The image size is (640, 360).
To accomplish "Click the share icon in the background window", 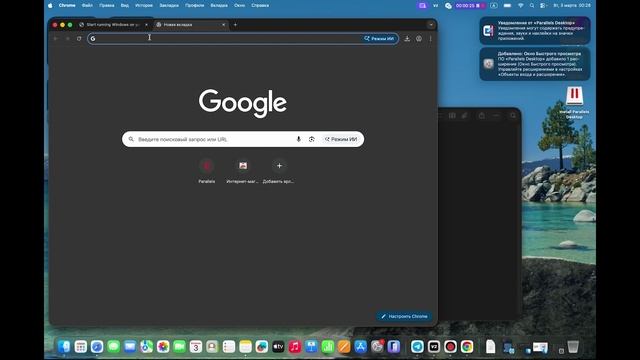I will (482, 116).
